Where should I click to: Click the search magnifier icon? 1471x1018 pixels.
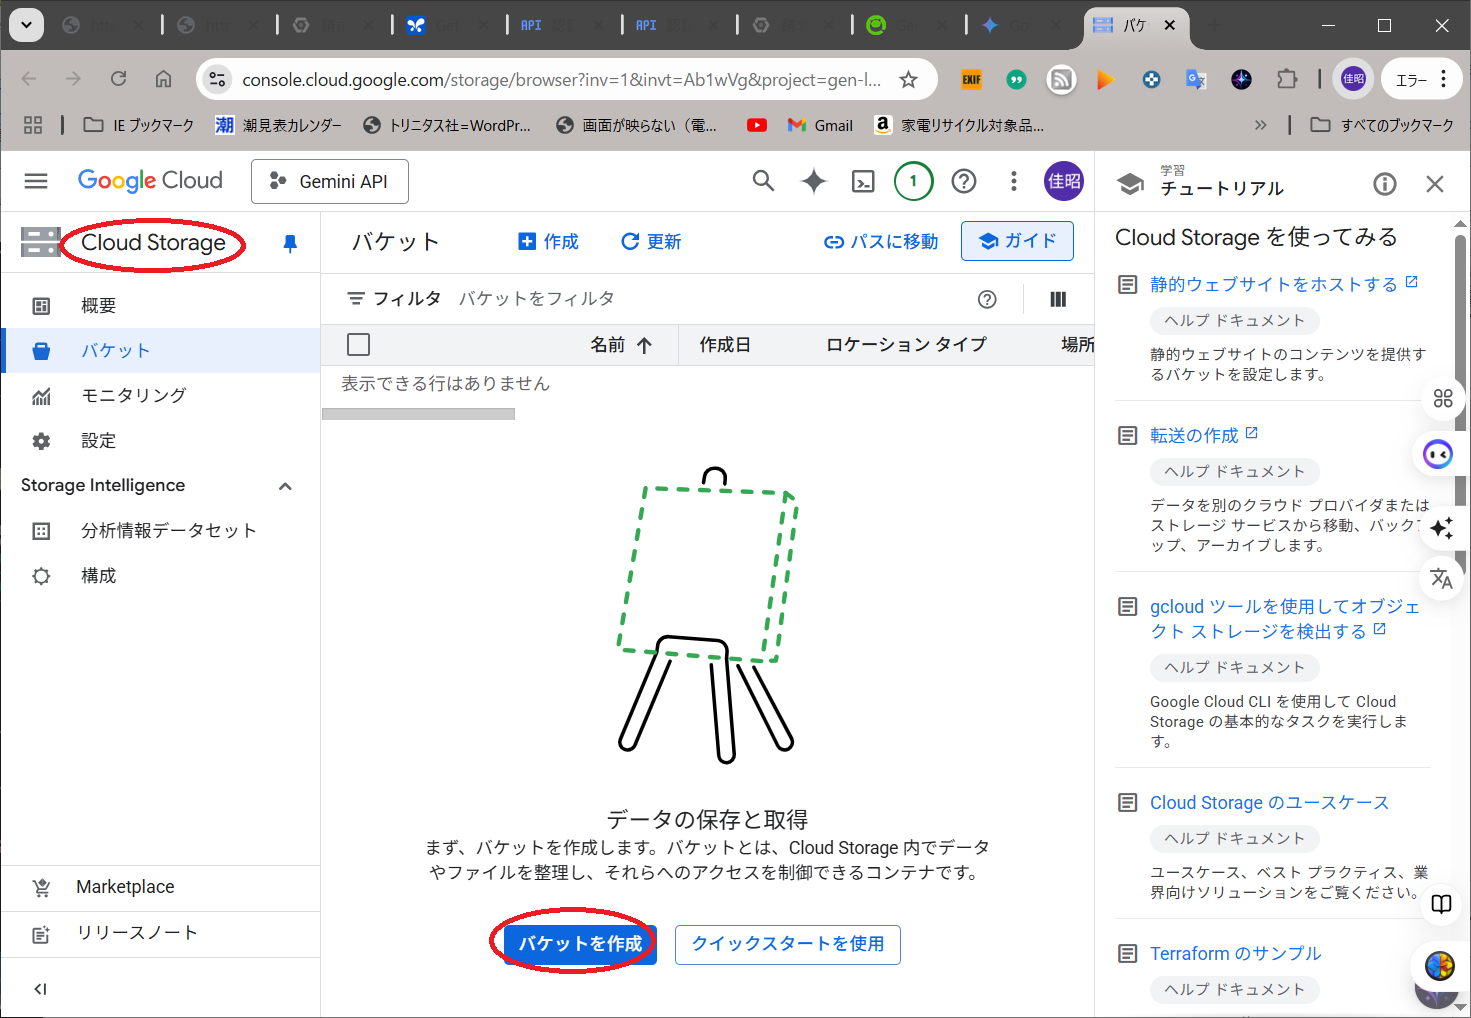pos(763,181)
